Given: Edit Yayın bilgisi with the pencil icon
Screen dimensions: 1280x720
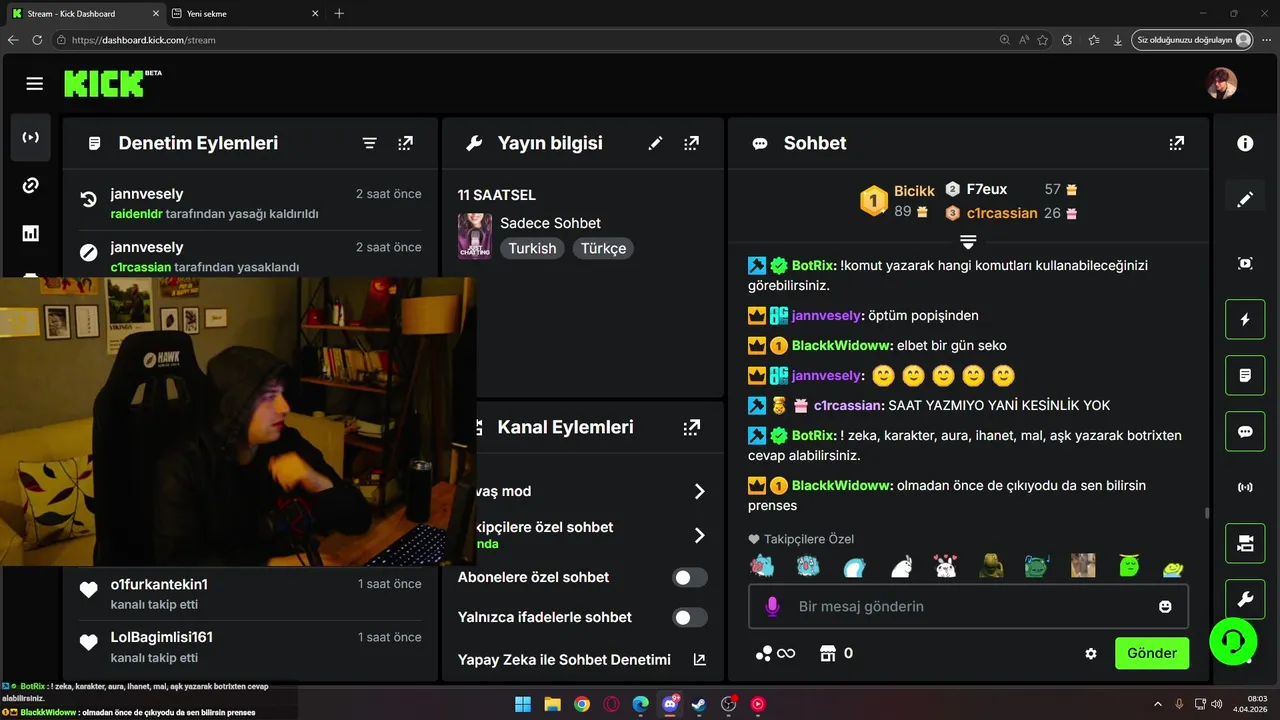Looking at the screenshot, I should [x=655, y=143].
